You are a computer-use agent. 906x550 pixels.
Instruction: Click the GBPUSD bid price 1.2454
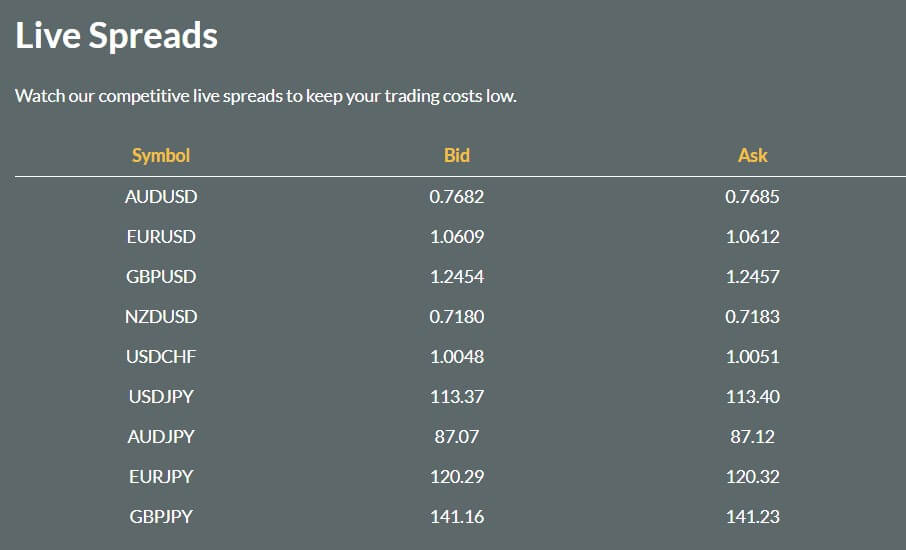pyautogui.click(x=456, y=276)
